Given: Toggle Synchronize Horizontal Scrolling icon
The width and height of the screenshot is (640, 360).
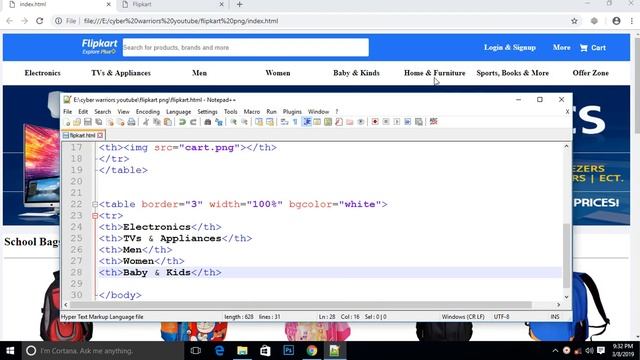Looking at the screenshot, I should point(270,122).
